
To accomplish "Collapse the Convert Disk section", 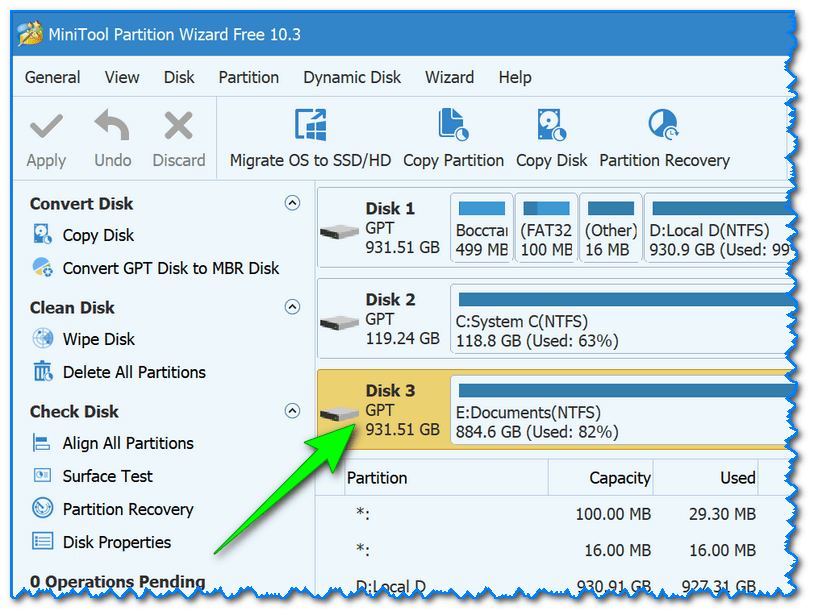I will (292, 203).
